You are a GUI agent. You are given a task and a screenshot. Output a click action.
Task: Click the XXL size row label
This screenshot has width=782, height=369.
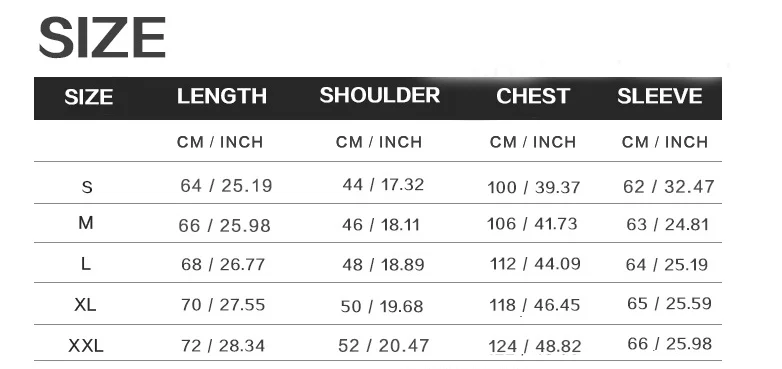86,345
